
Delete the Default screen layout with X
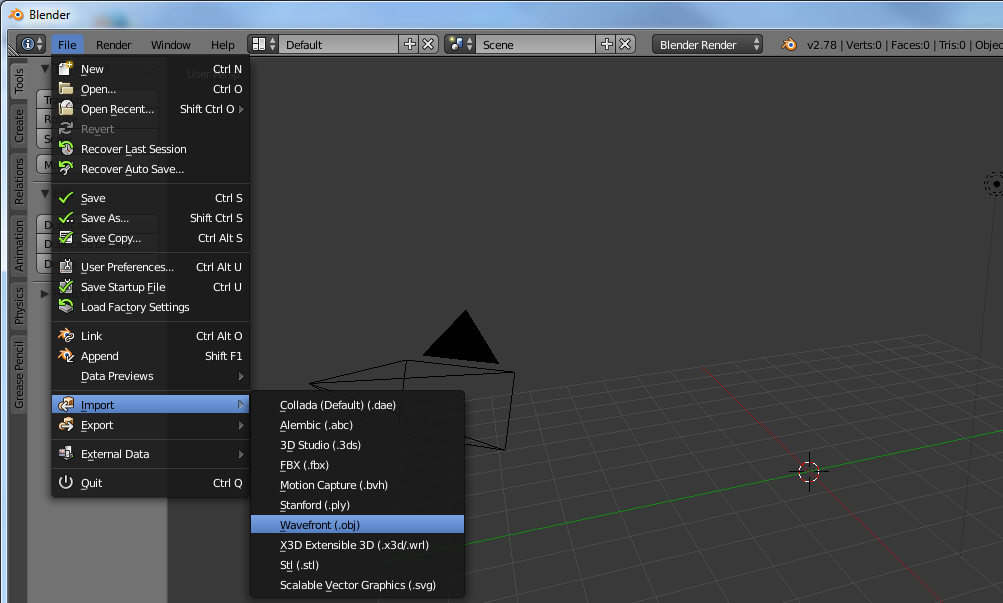428,45
